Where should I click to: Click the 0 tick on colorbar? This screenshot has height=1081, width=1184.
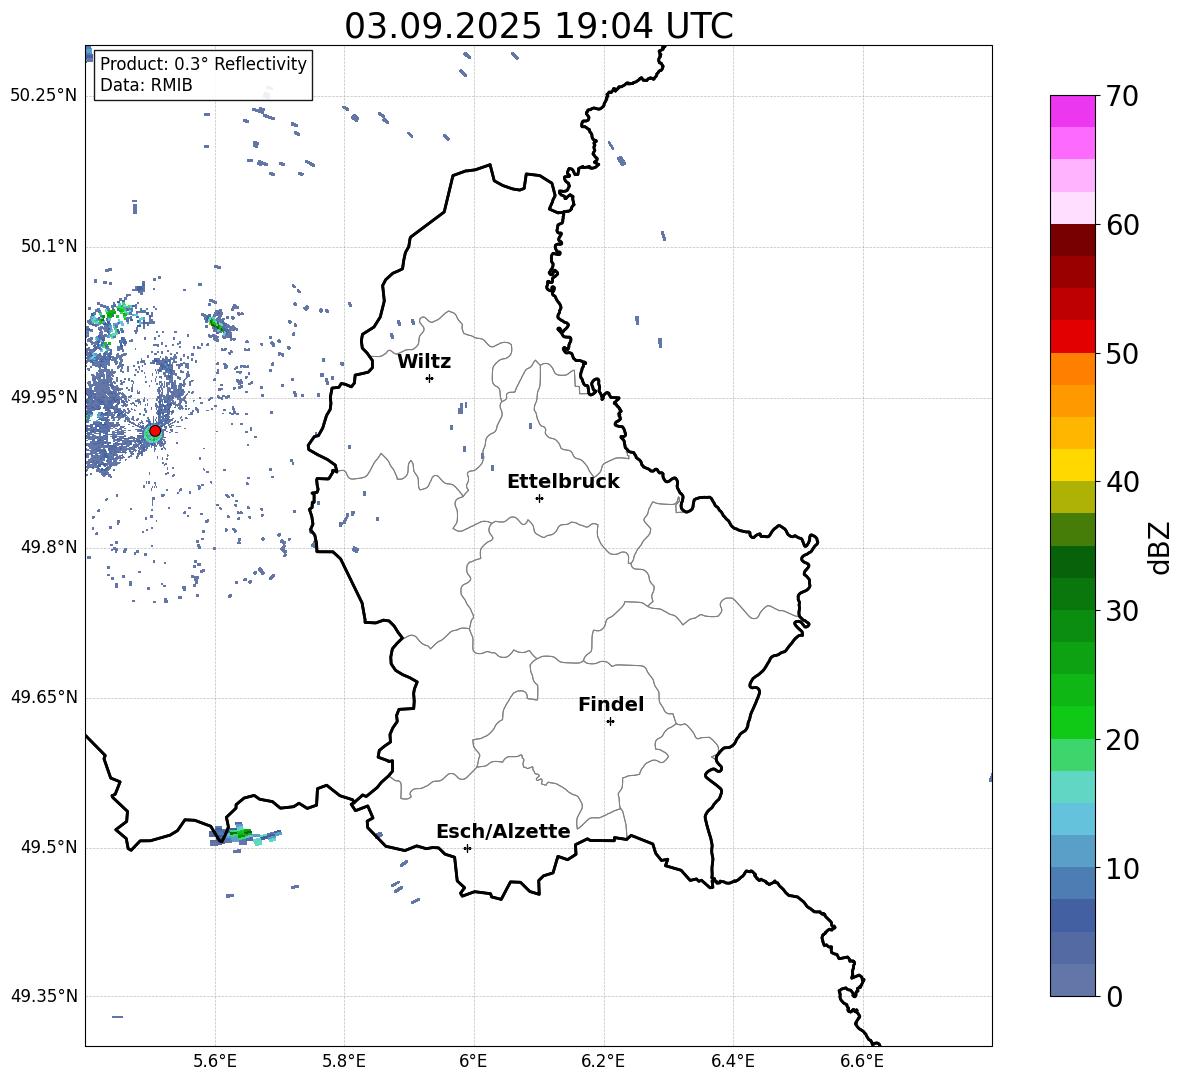coord(1115,996)
